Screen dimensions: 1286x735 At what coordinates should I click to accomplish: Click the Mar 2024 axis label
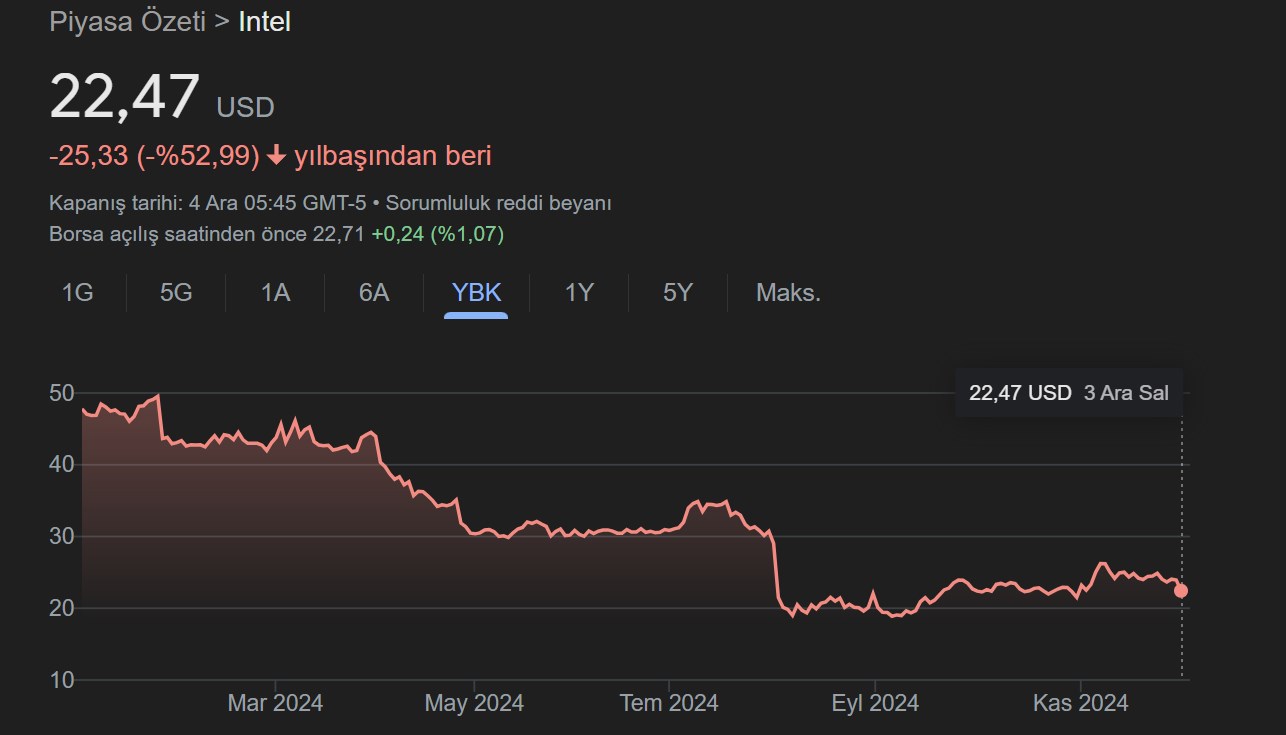tap(275, 703)
